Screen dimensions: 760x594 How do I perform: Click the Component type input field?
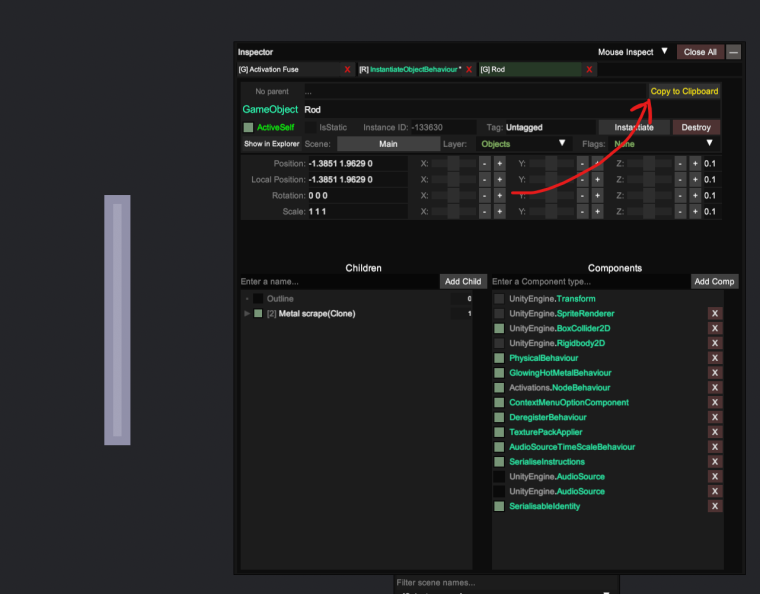tap(590, 281)
